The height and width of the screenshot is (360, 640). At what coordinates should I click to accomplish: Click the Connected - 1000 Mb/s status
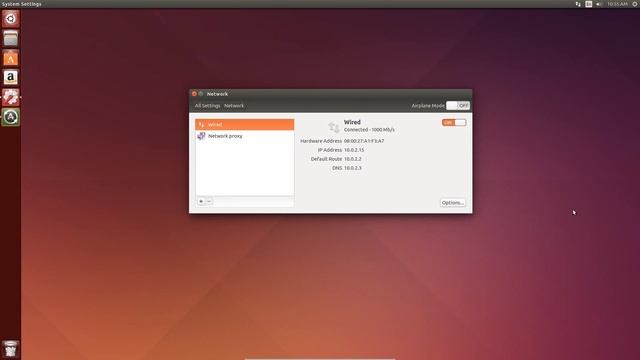click(x=369, y=129)
